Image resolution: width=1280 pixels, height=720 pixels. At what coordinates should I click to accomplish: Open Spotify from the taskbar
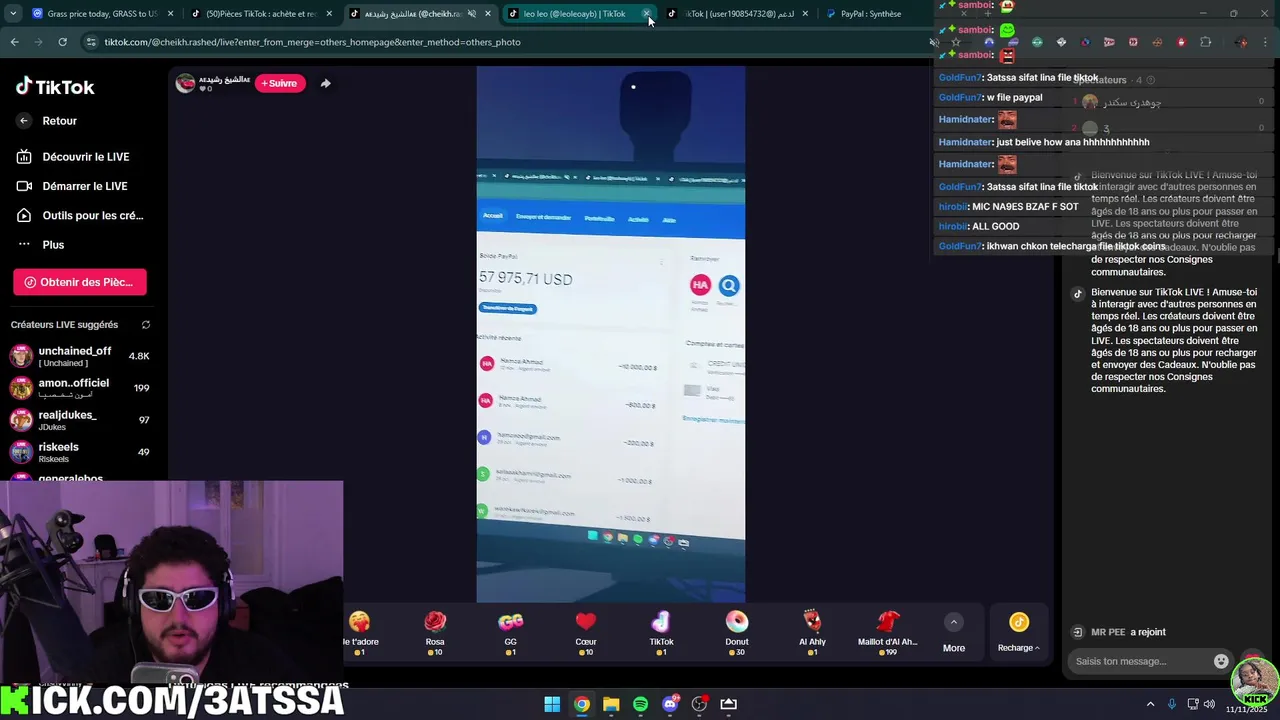(x=640, y=704)
